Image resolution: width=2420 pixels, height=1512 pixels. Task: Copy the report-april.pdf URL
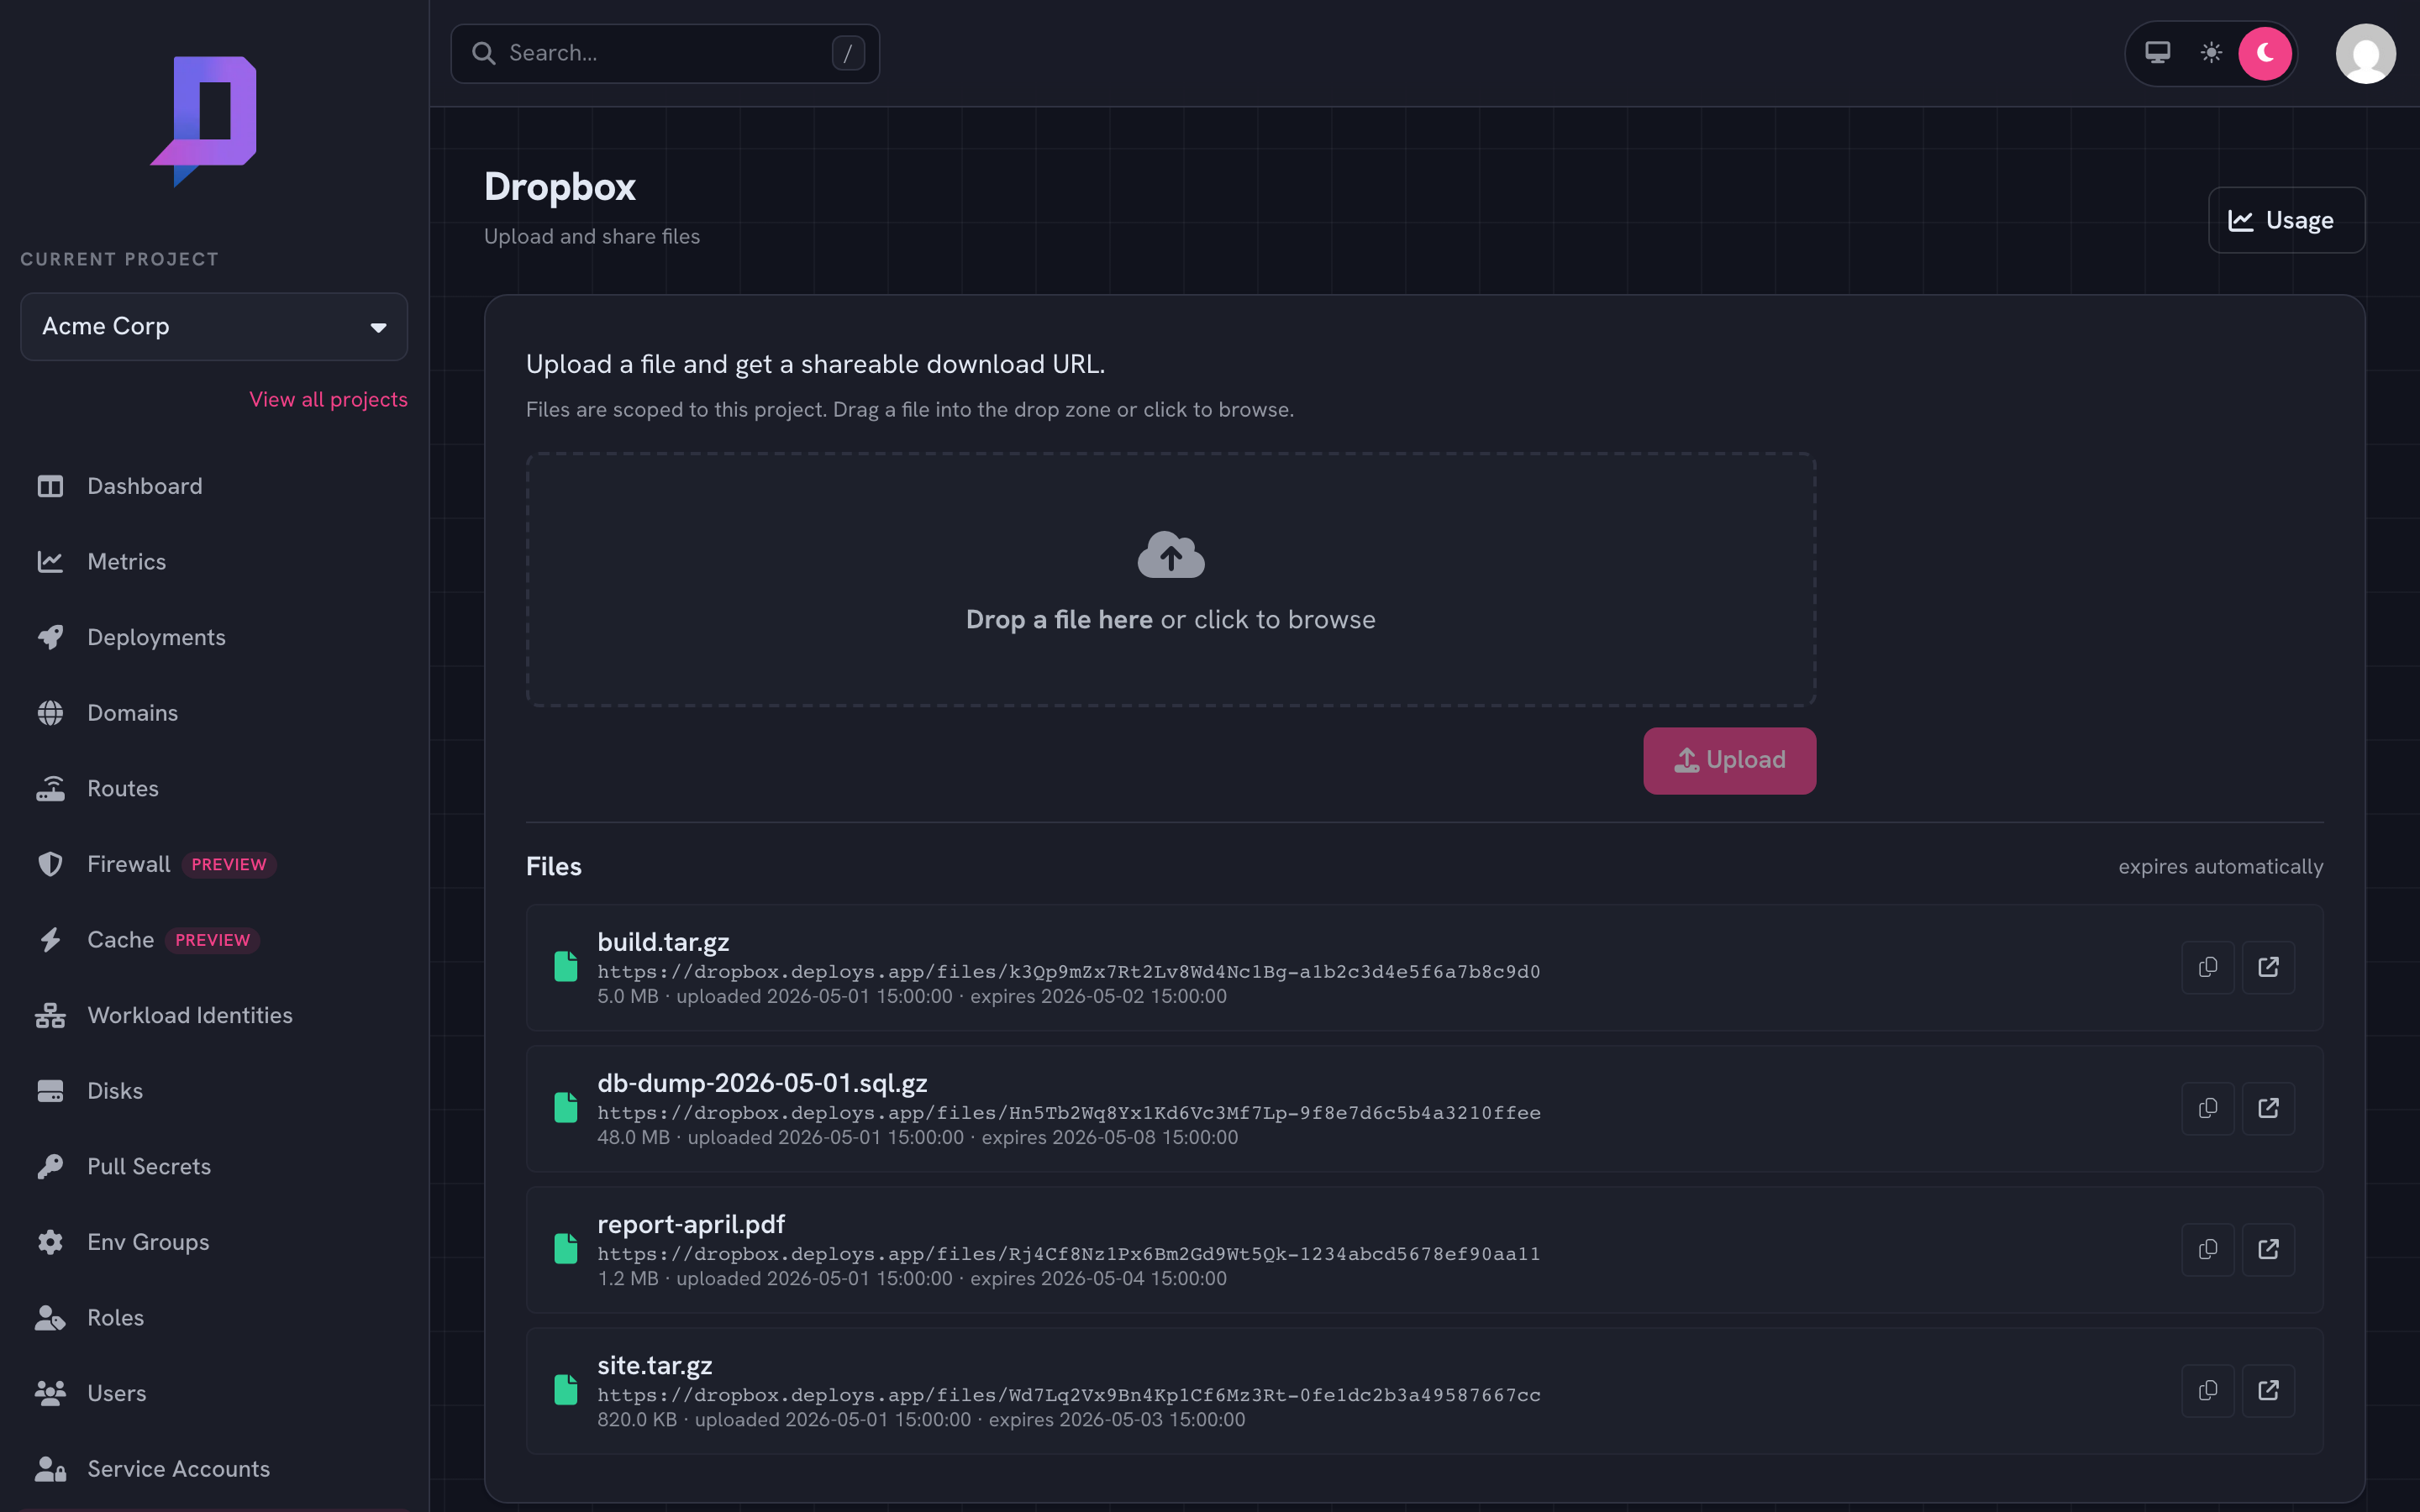click(2207, 1249)
